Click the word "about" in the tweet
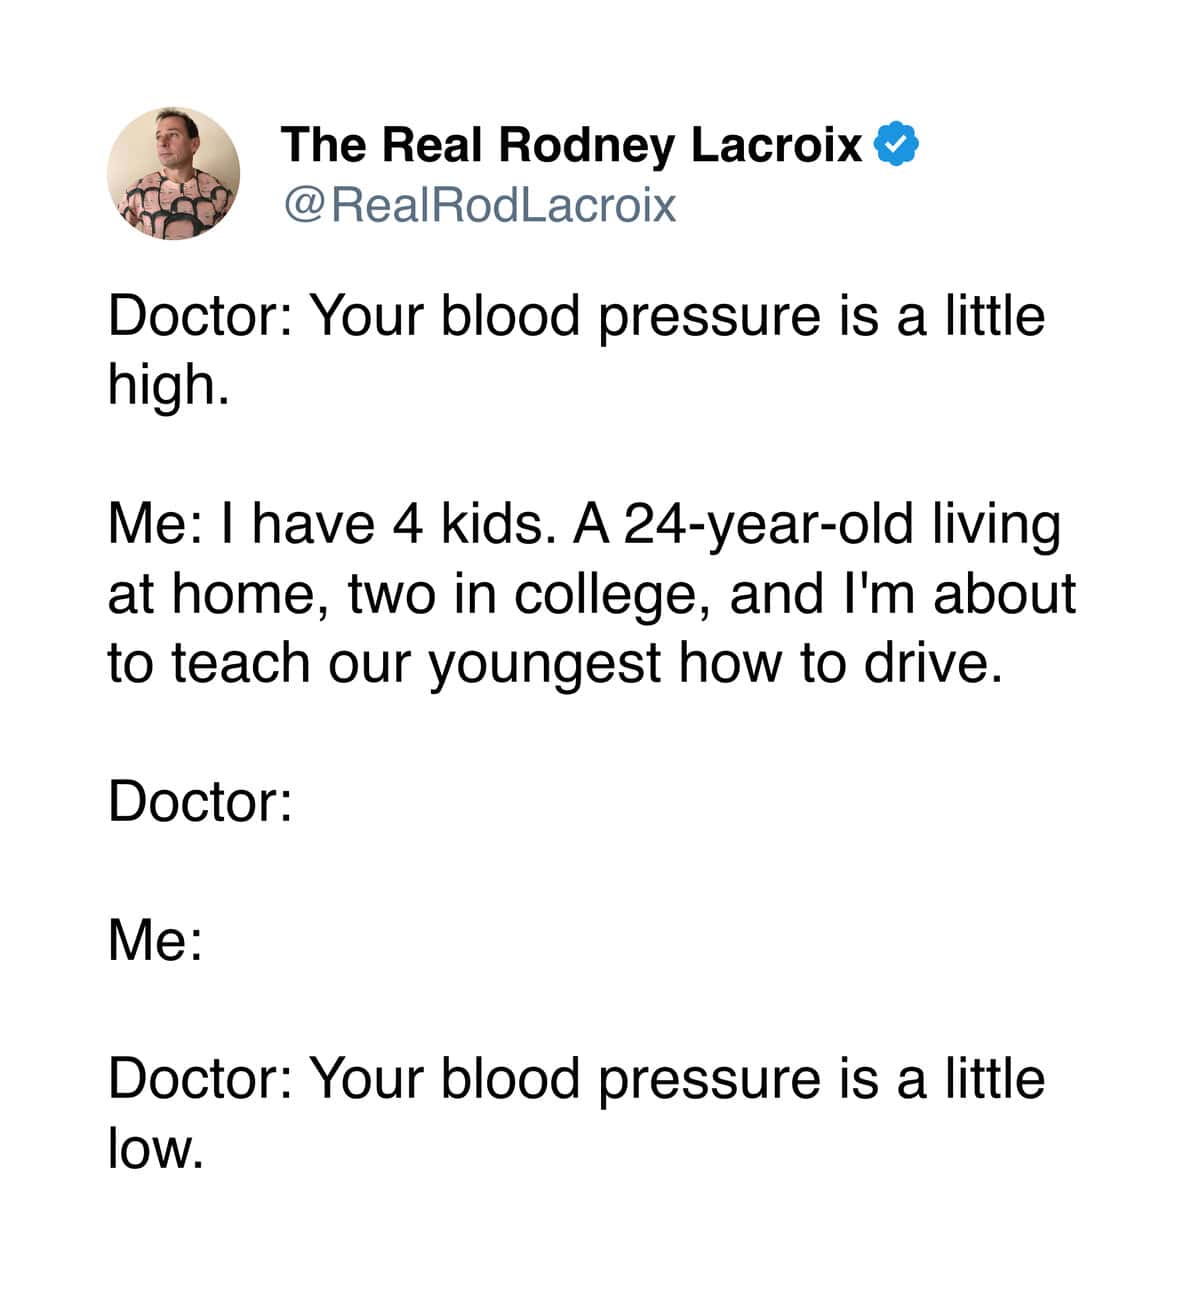This screenshot has height=1289, width=1201. coord(1004,594)
